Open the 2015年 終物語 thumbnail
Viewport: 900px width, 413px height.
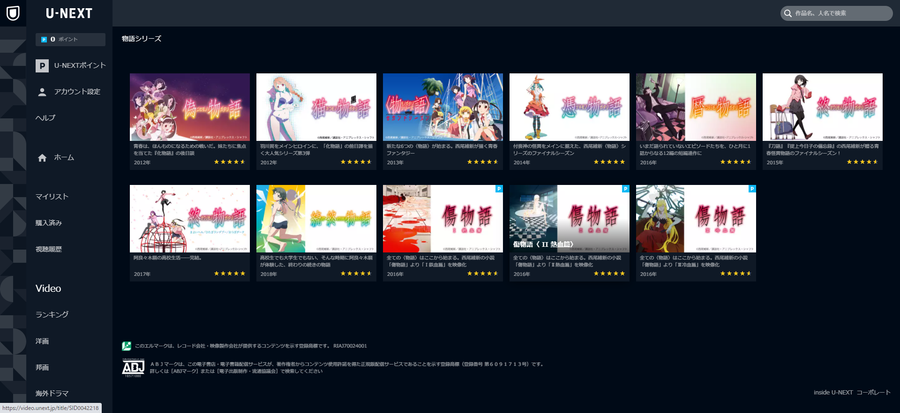click(x=823, y=107)
